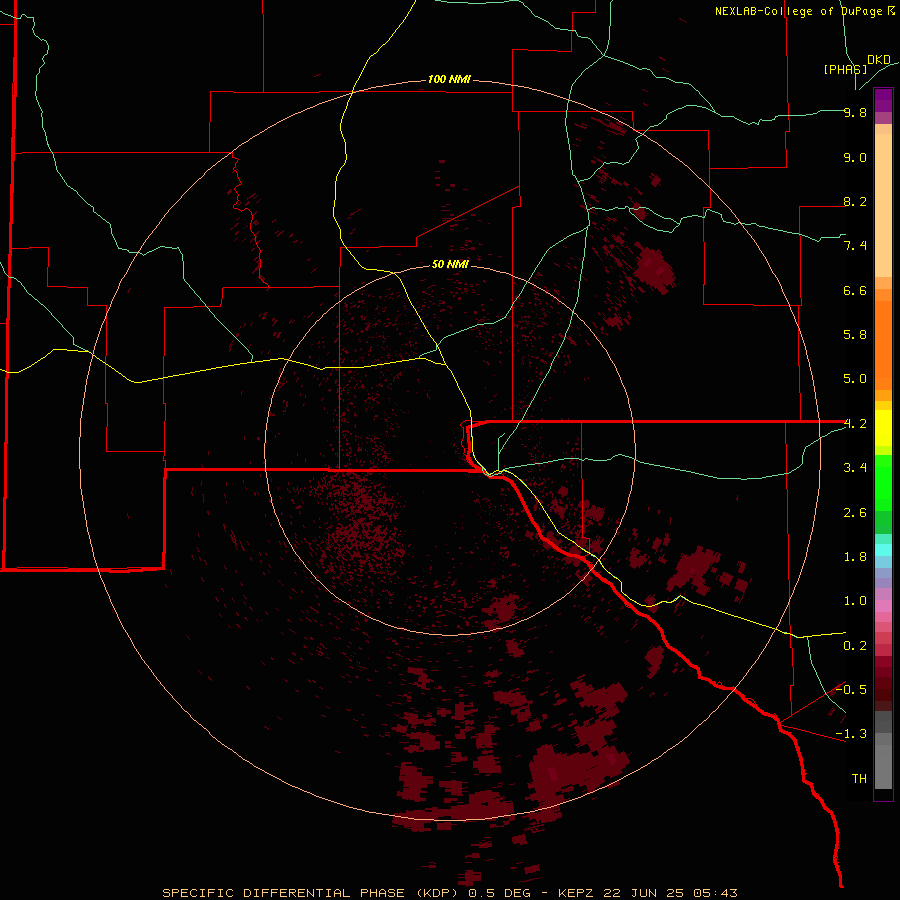900x900 pixels.
Task: Click the 5.8 scale value
Action: point(855,334)
